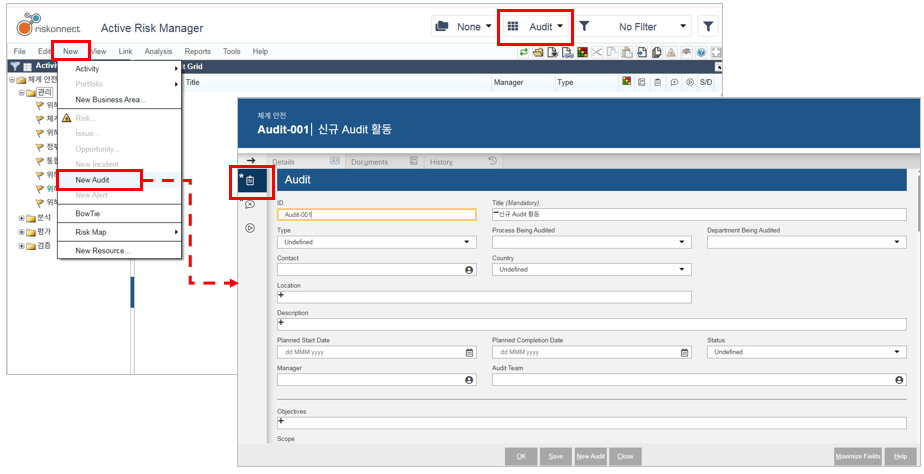Image resolution: width=924 pixels, height=474 pixels.
Task: Click the comment bubble column header icon
Action: pyautogui.click(x=674, y=83)
